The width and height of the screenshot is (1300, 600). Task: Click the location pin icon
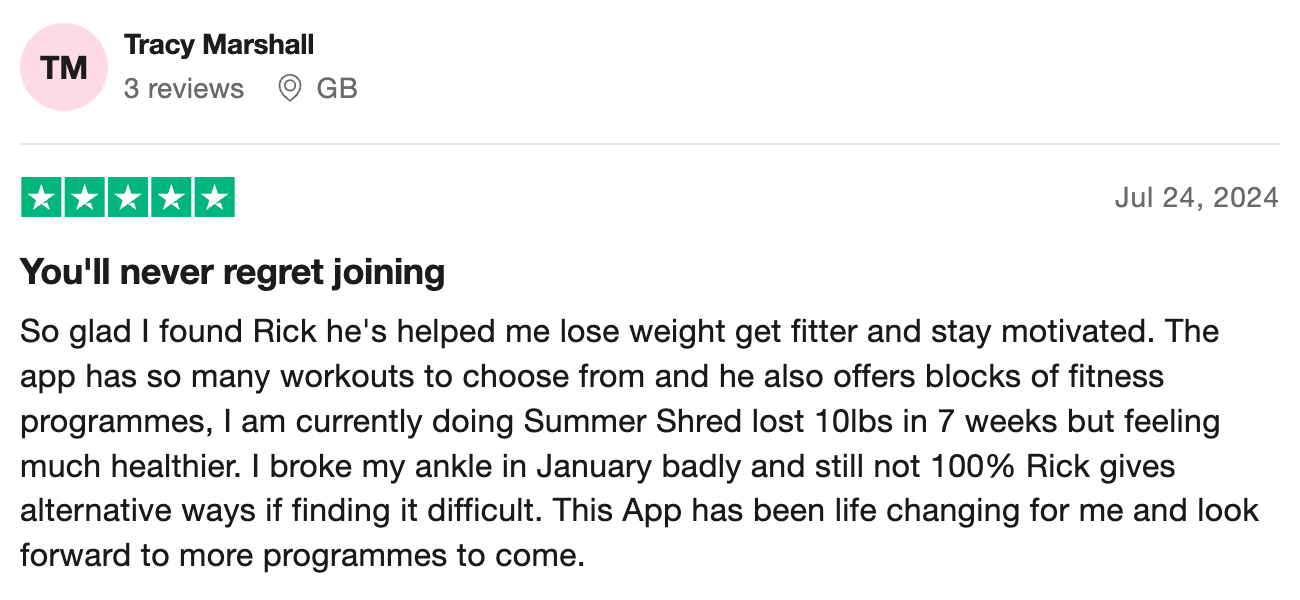point(290,89)
